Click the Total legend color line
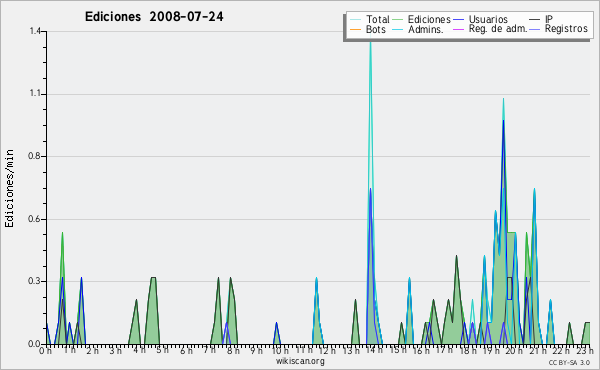Image resolution: width=600 pixels, height=370 pixels. coord(355,20)
